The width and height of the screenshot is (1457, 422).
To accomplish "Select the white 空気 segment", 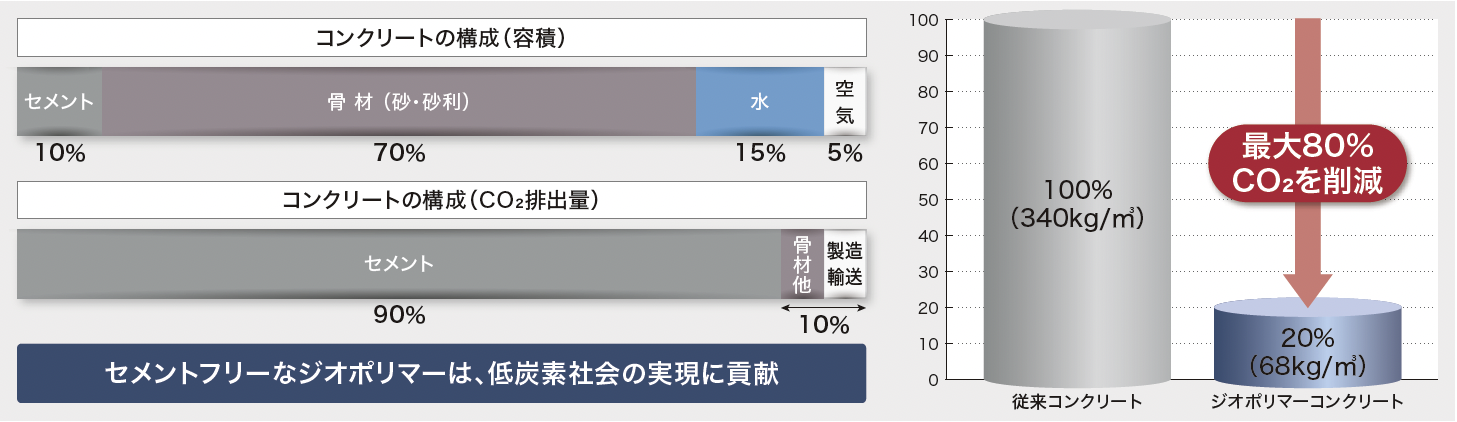I will click(x=845, y=102).
